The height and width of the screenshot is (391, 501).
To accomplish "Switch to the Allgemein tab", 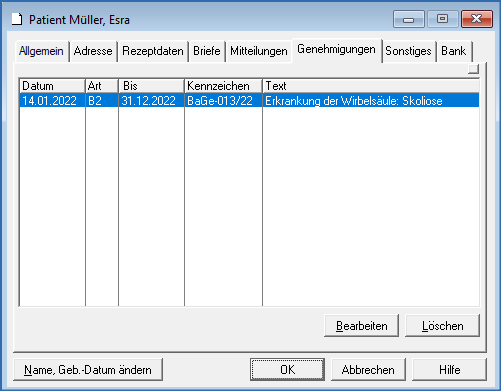I will [41, 51].
